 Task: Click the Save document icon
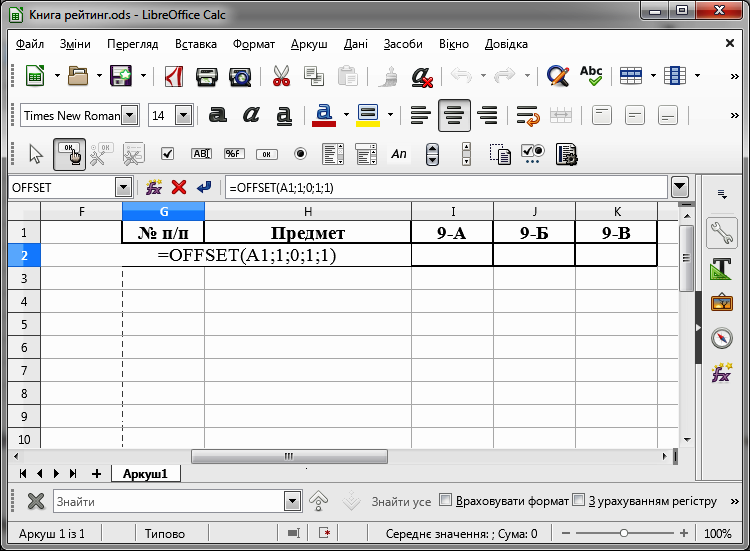pyautogui.click(x=121, y=76)
